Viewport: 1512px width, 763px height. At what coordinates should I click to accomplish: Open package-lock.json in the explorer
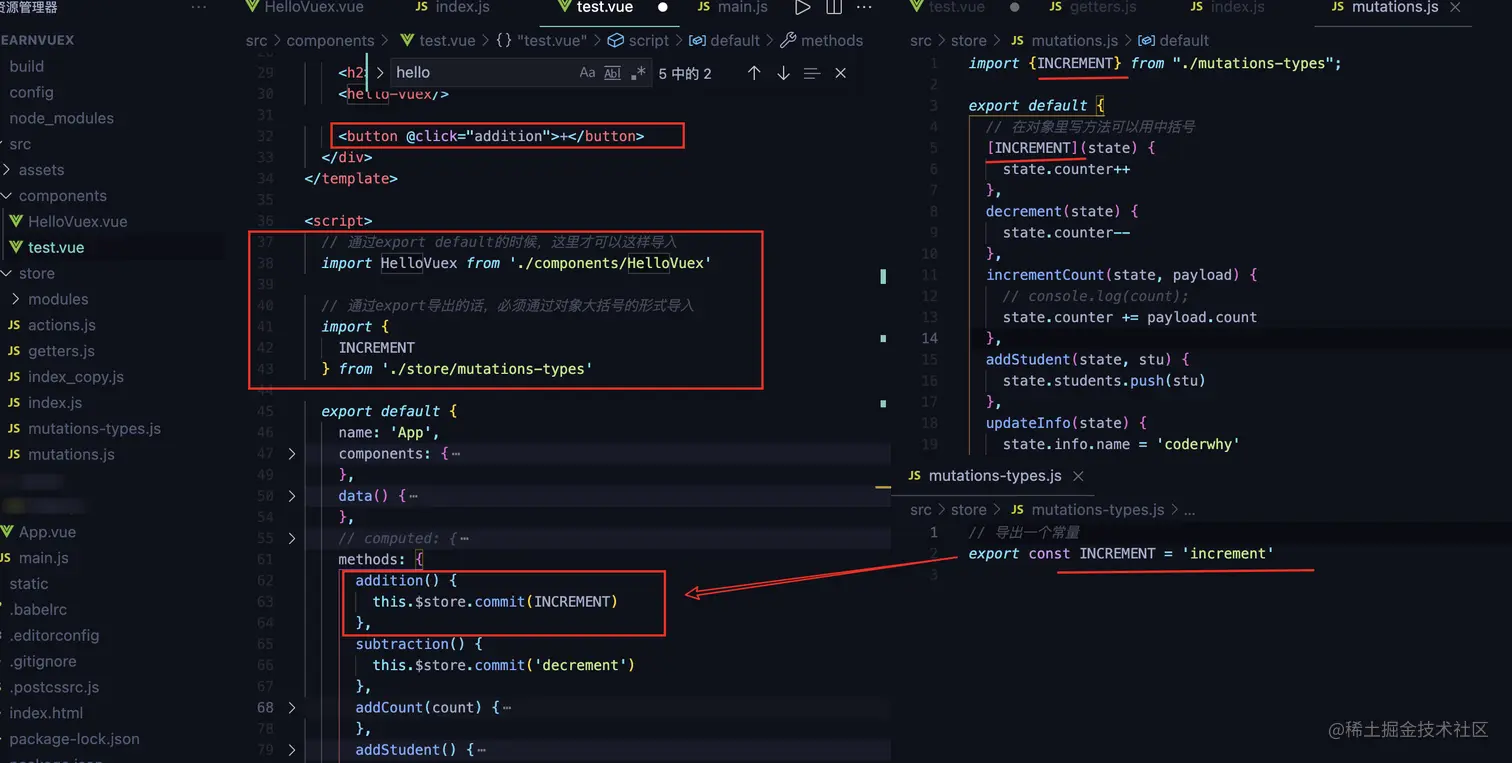(x=74, y=739)
